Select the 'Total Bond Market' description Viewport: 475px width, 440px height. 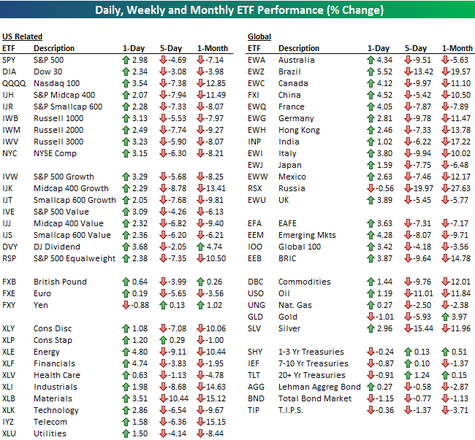pyautogui.click(x=315, y=398)
